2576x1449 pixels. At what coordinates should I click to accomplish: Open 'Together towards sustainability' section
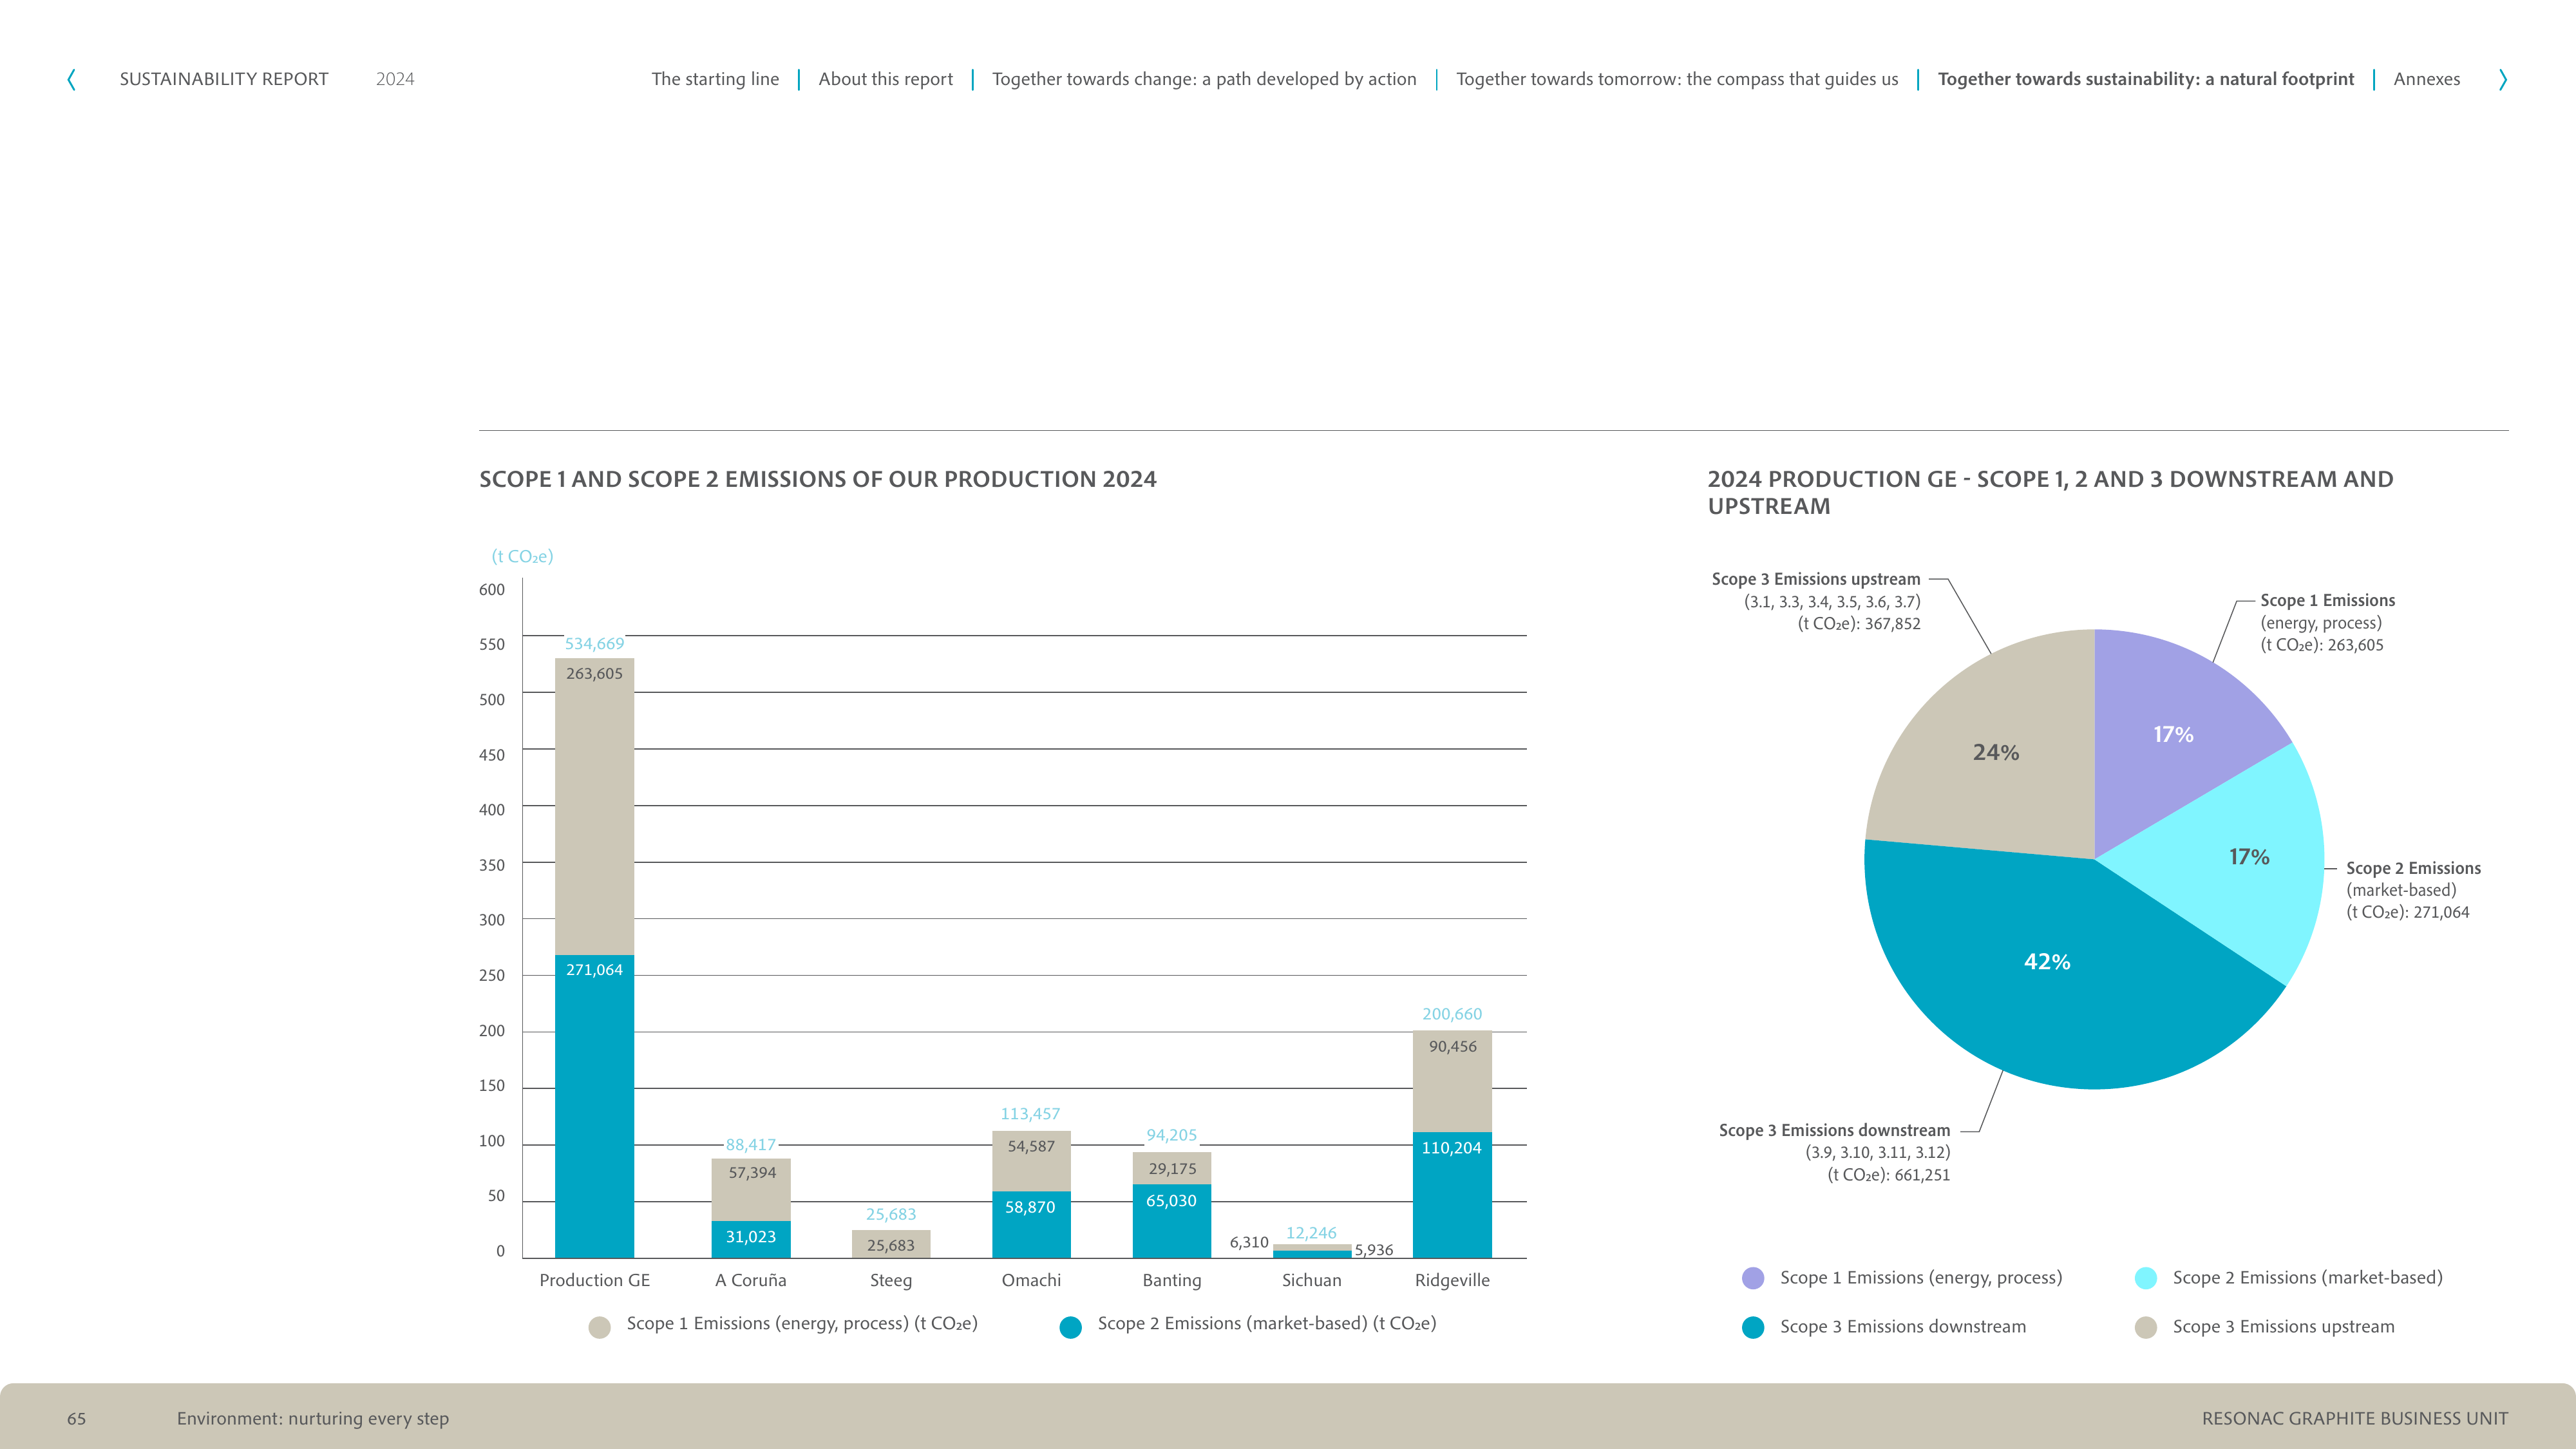pos(2146,79)
